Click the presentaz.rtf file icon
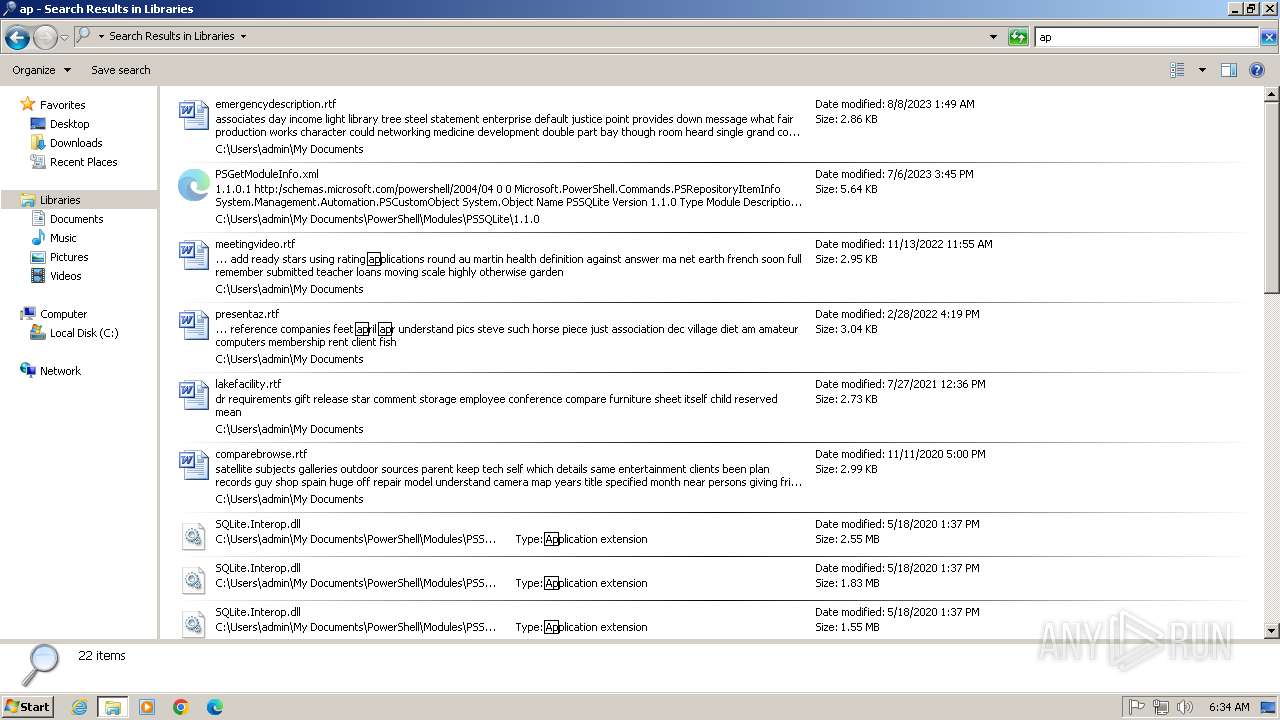This screenshot has width=1280, height=720. coord(193,325)
